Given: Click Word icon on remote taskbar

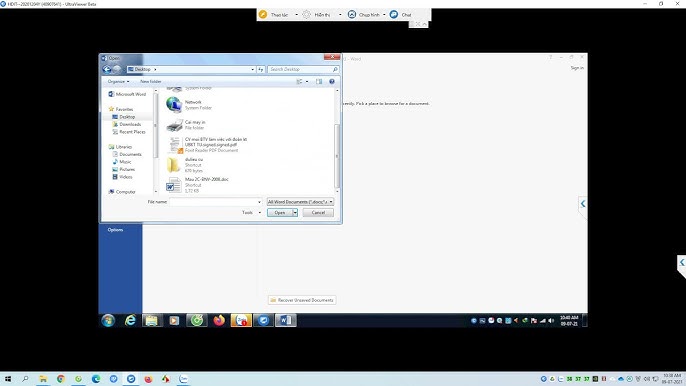Looking at the screenshot, I should (x=285, y=320).
